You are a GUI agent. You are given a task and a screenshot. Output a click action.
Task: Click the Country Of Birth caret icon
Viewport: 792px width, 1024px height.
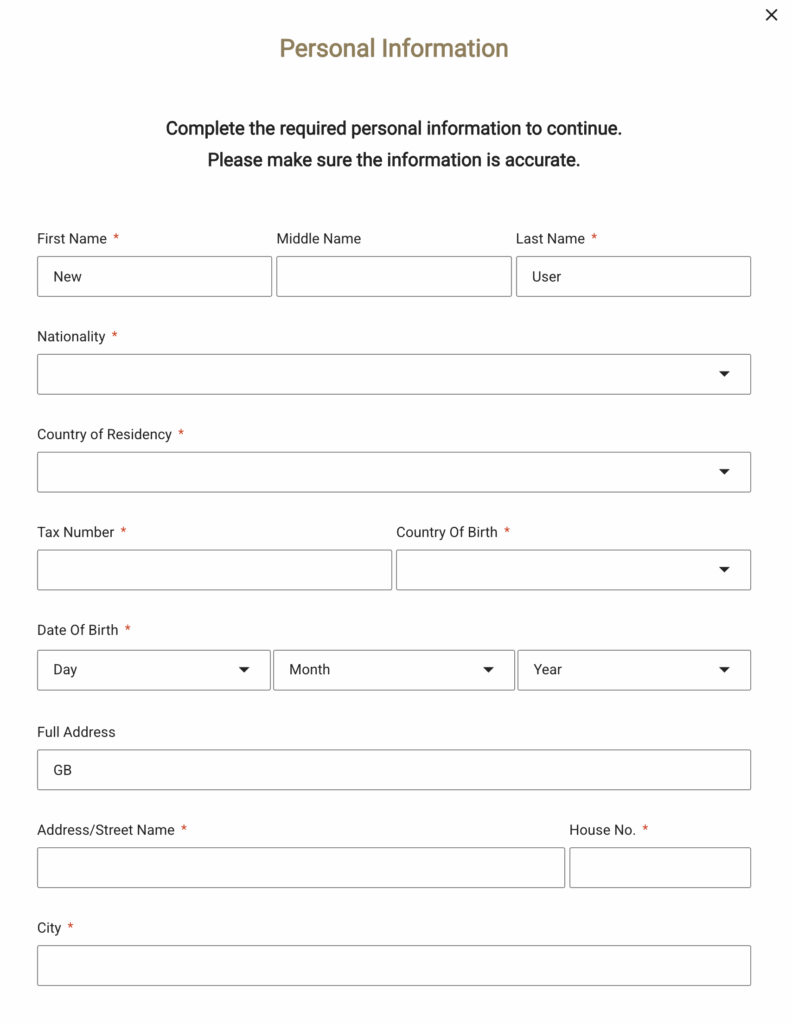[x=724, y=570]
